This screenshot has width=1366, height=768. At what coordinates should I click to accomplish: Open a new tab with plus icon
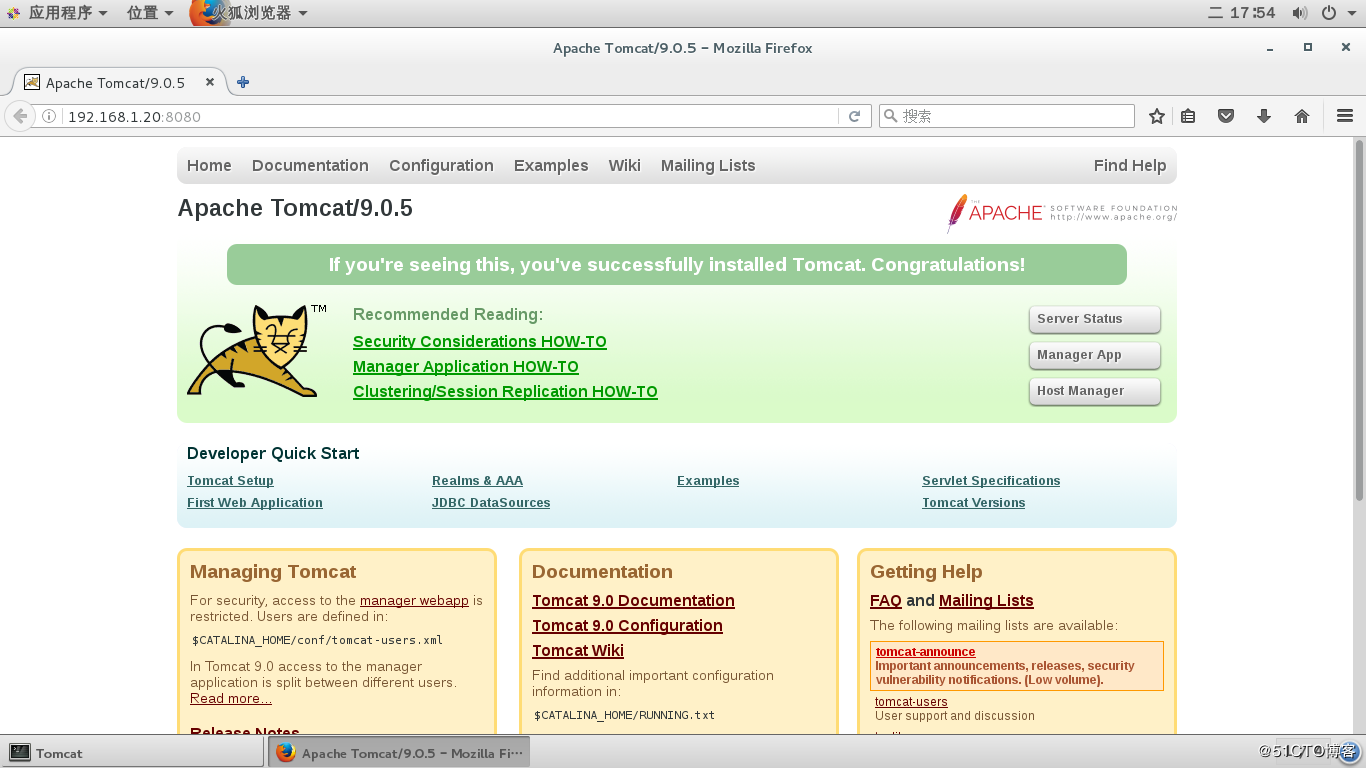click(243, 82)
